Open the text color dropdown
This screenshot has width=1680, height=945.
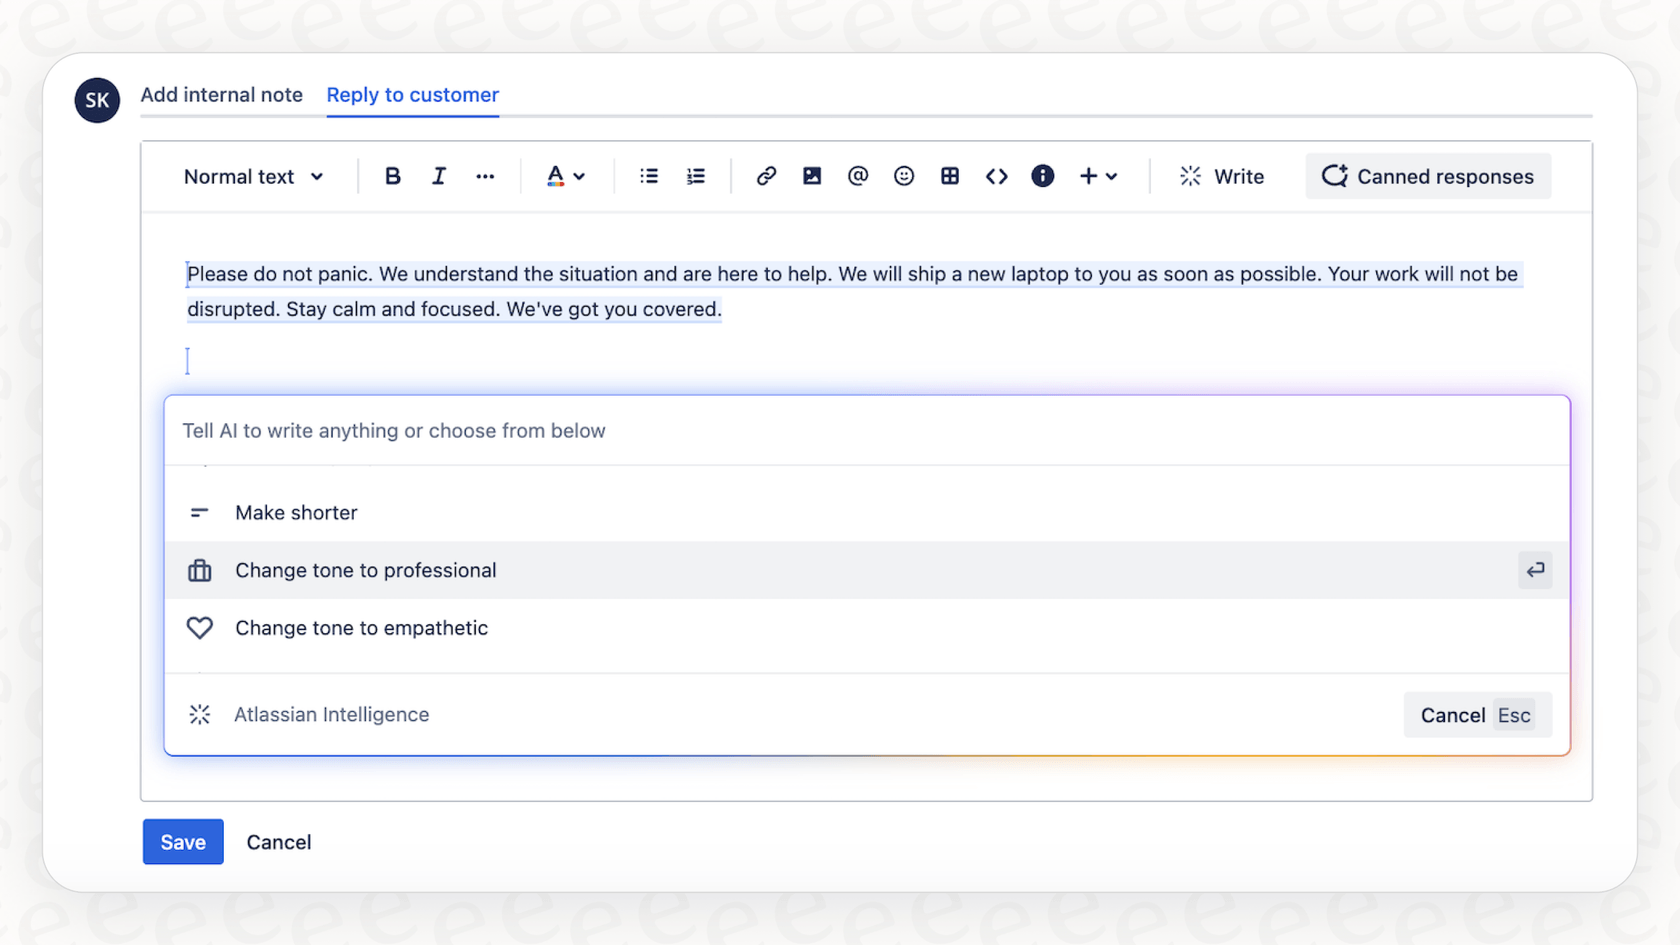click(566, 176)
